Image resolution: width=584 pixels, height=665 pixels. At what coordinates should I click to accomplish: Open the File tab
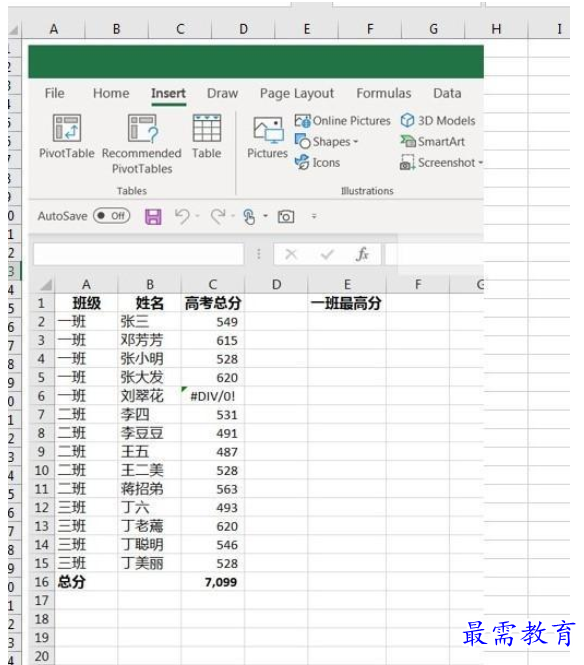tap(55, 93)
